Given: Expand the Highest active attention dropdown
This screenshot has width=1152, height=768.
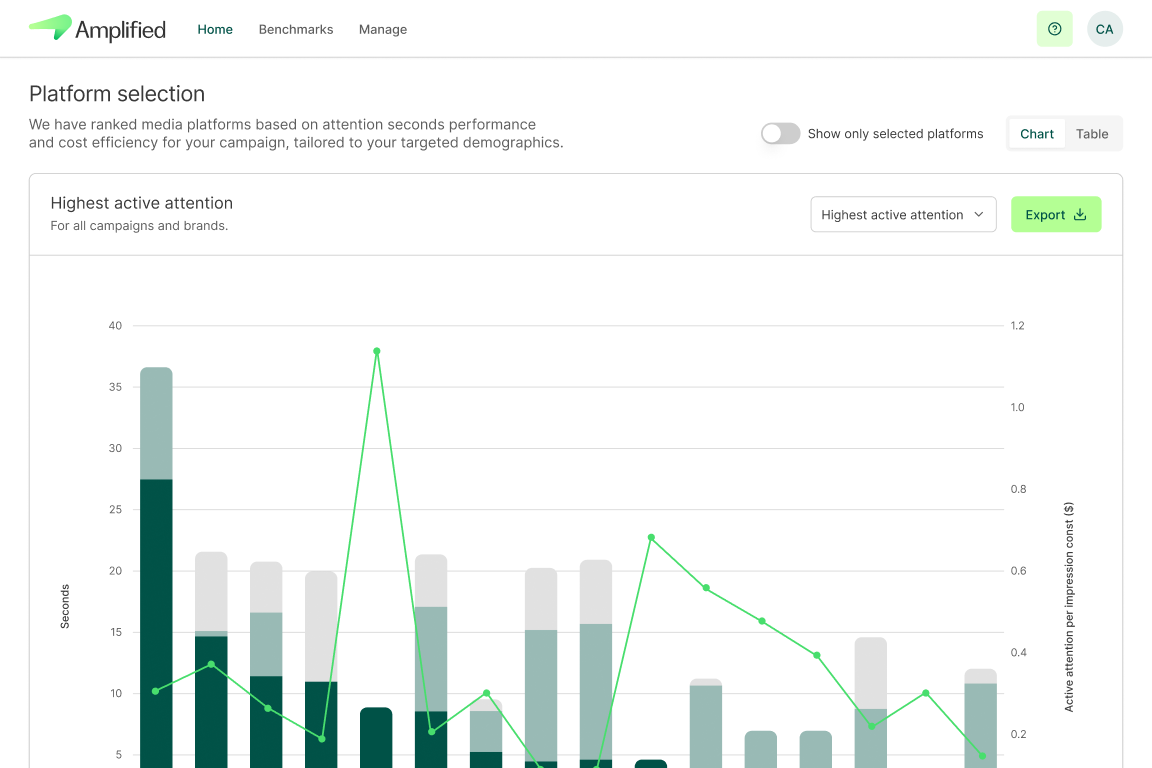Looking at the screenshot, I should pos(902,215).
